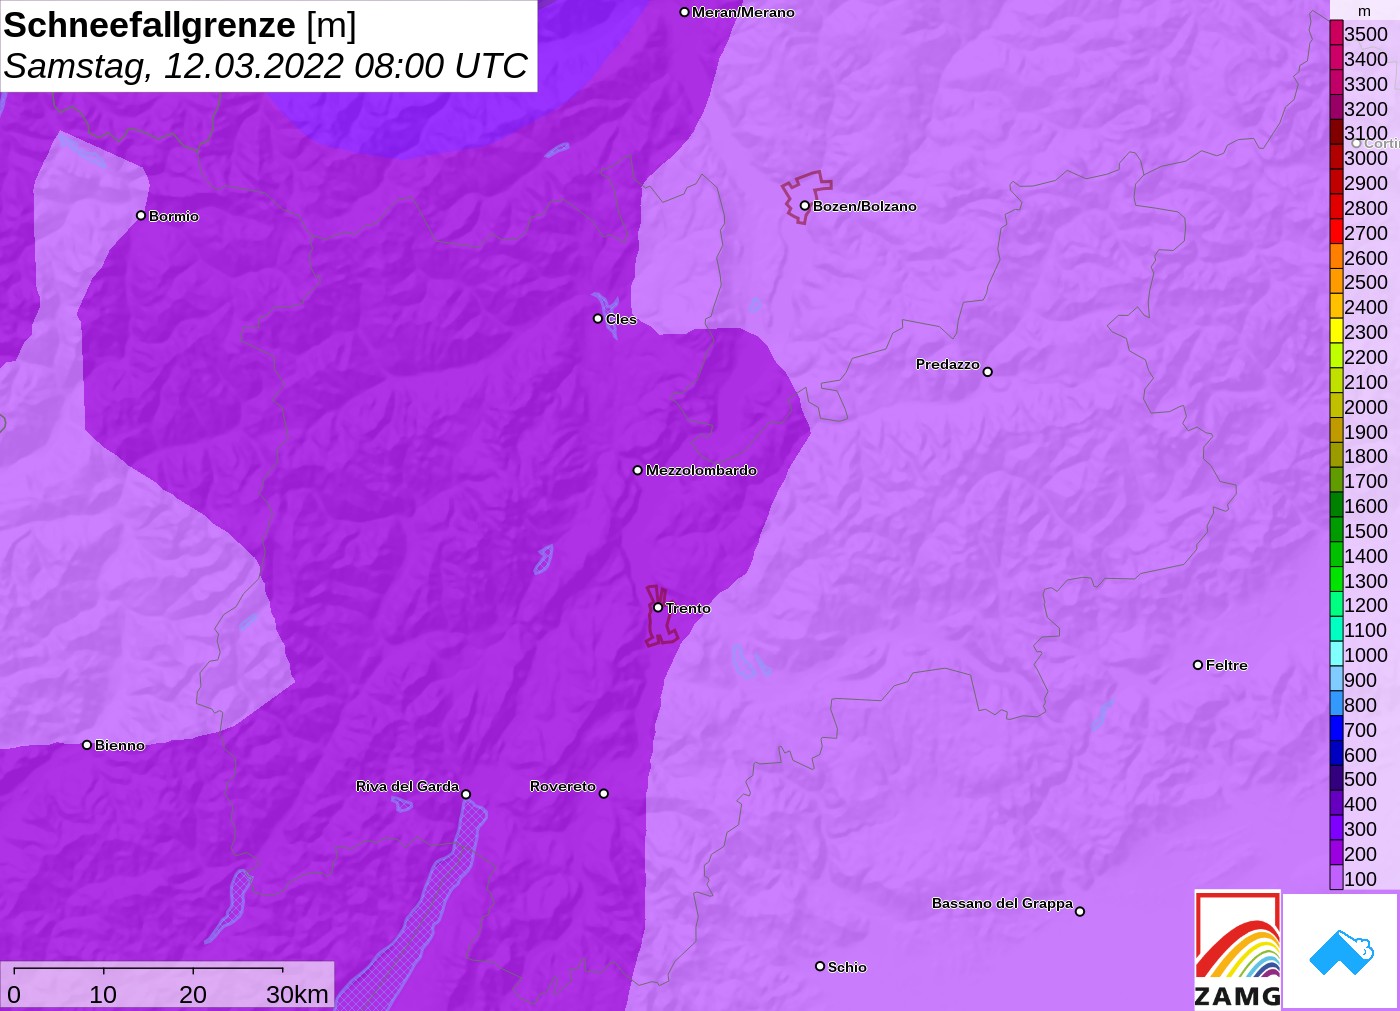Viewport: 1400px width, 1011px height.
Task: Click the Schio location marker
Action: [x=820, y=966]
